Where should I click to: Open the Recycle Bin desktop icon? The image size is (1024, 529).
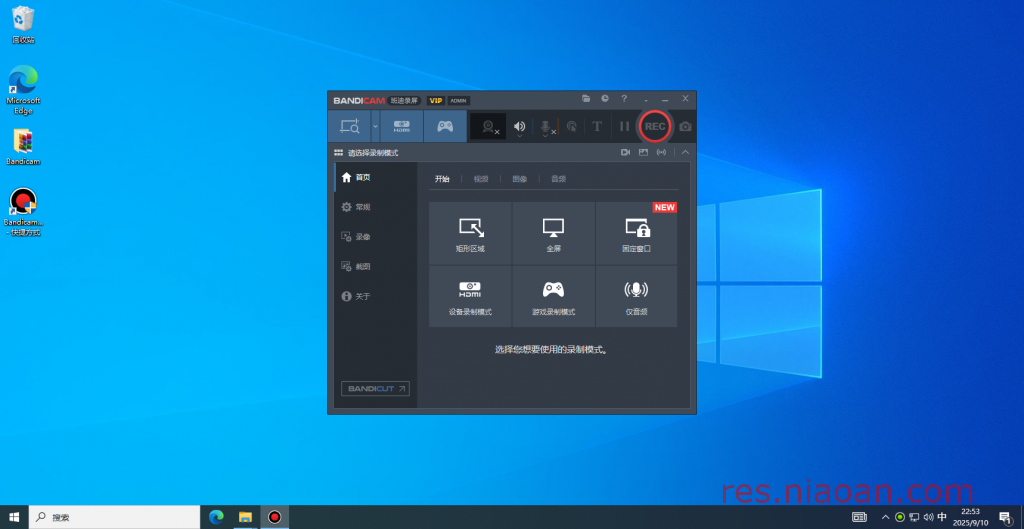(x=23, y=25)
